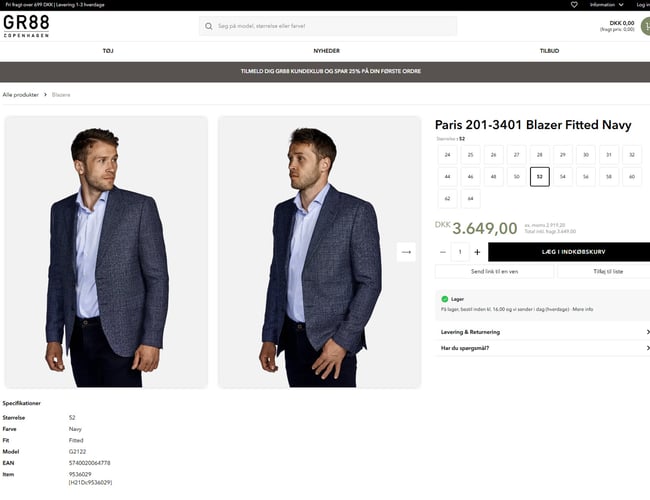This screenshot has width=650, height=500.
Task: Choose size 54
Action: click(563, 177)
